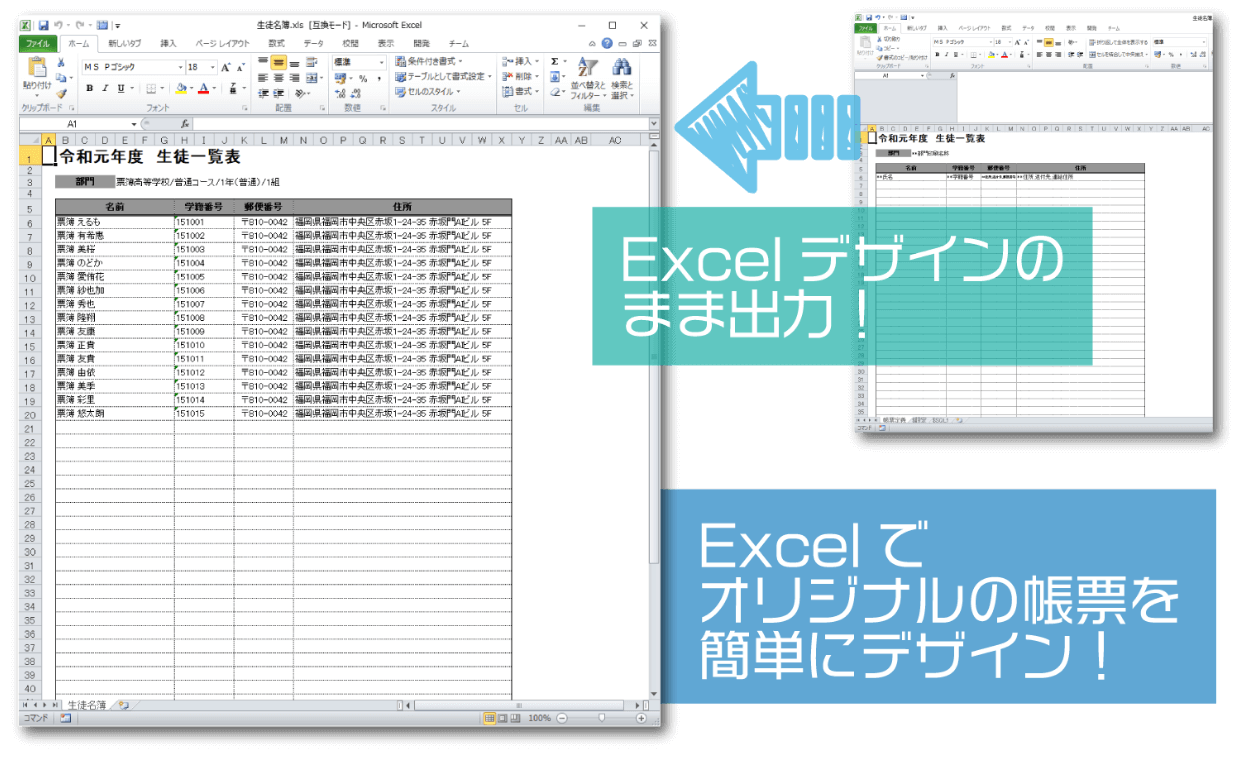1240x760 pixels.
Task: Click the Sort and Filter icon
Action: (588, 68)
